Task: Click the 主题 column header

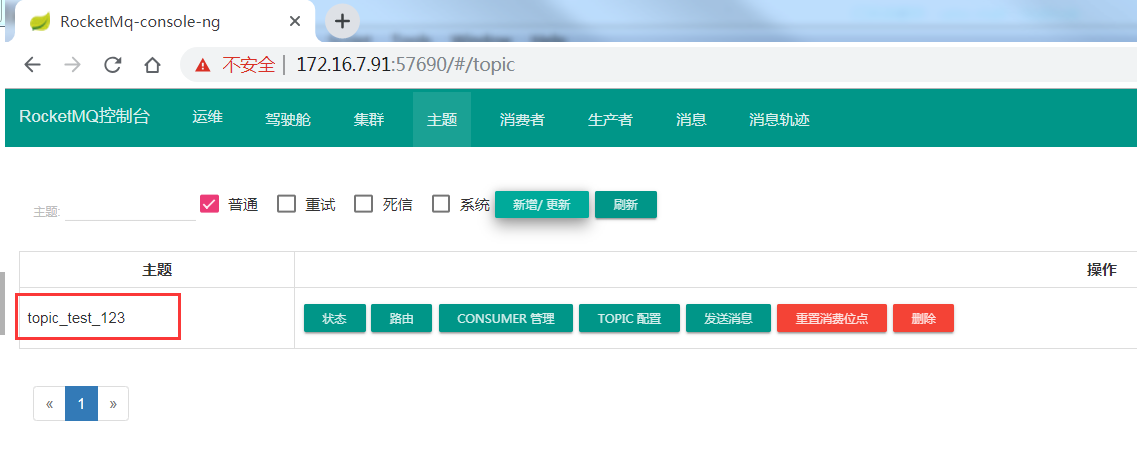Action: tap(157, 270)
